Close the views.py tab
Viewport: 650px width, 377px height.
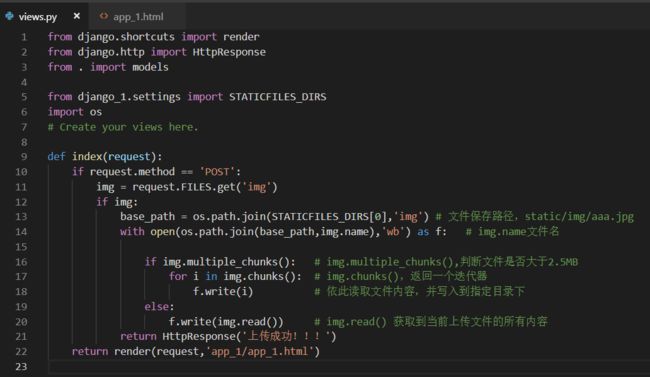(x=77, y=16)
